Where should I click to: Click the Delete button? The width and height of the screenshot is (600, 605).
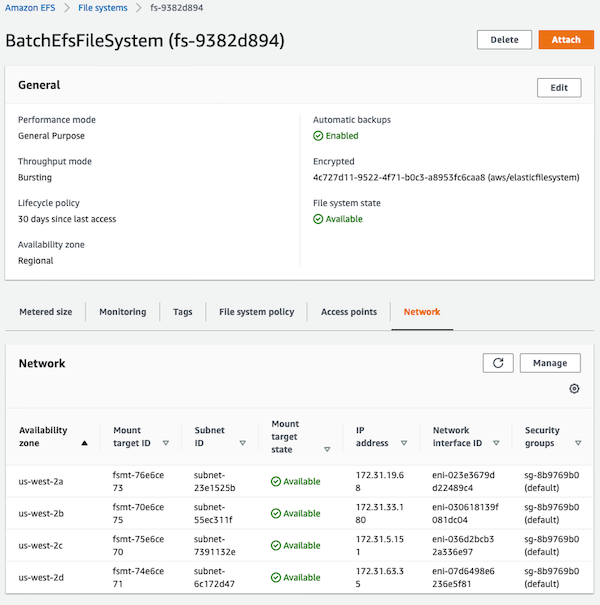click(x=504, y=40)
